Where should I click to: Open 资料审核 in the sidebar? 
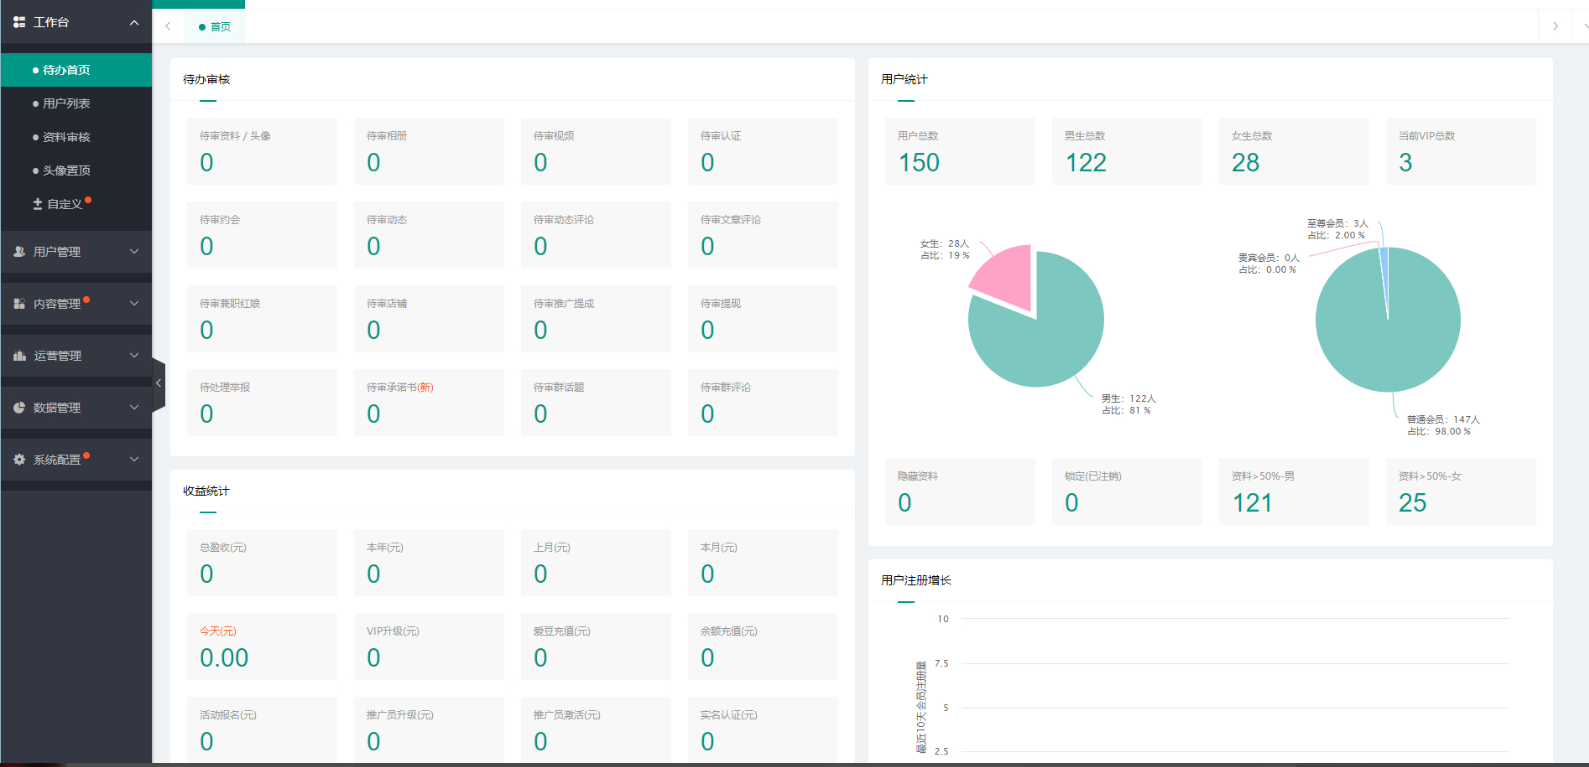tap(66, 137)
